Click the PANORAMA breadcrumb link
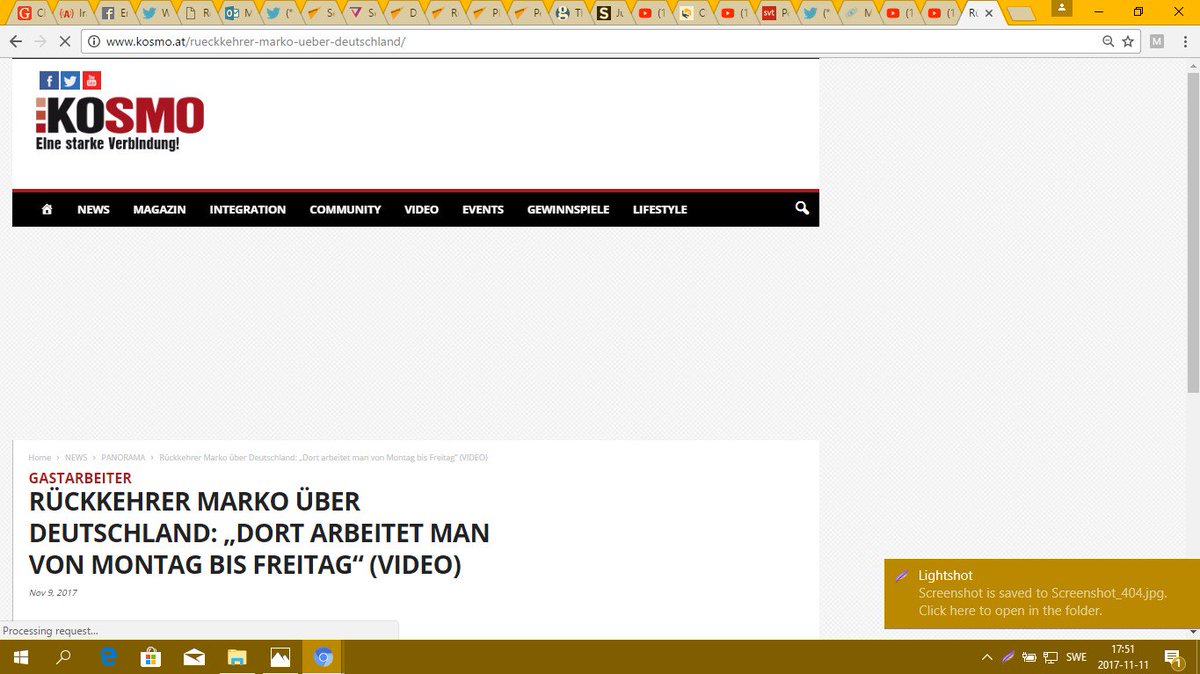This screenshot has height=674, width=1200. coord(122,457)
